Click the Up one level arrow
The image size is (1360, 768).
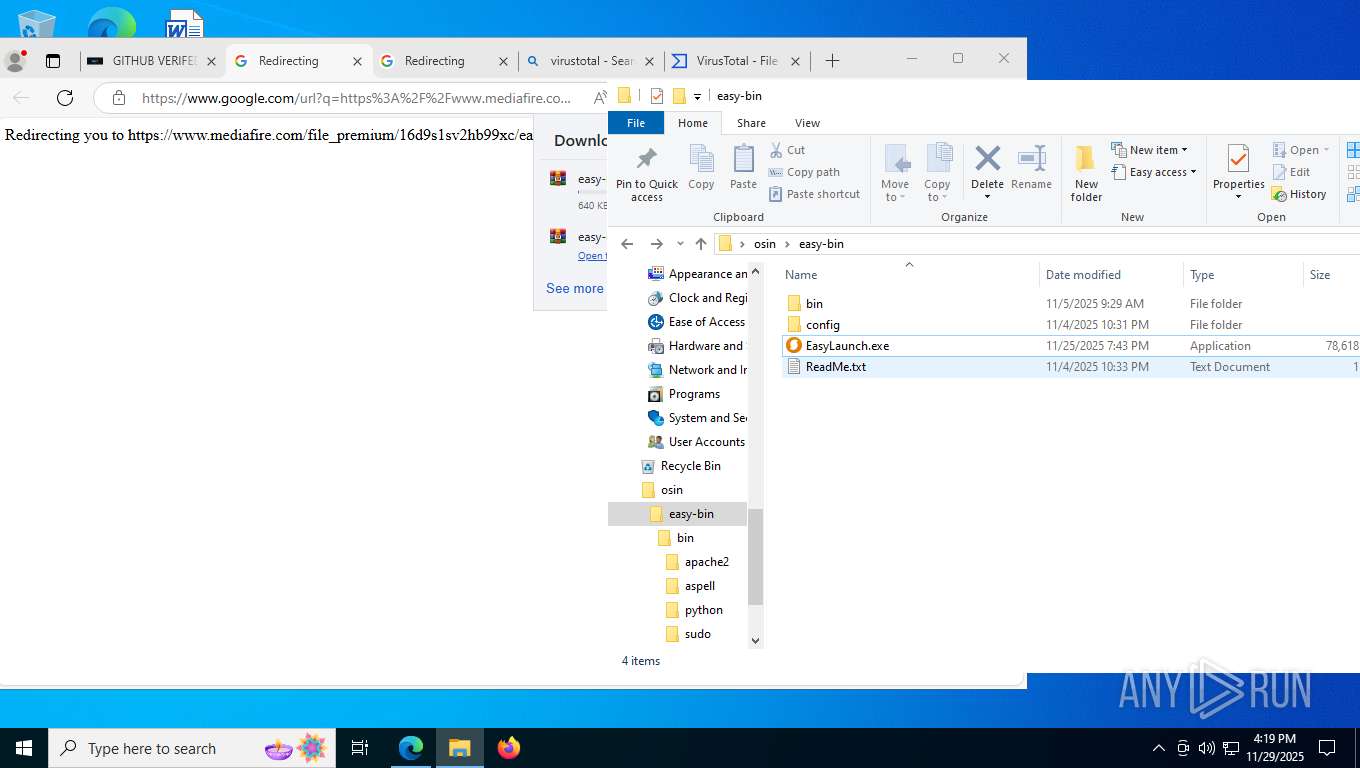coord(701,244)
